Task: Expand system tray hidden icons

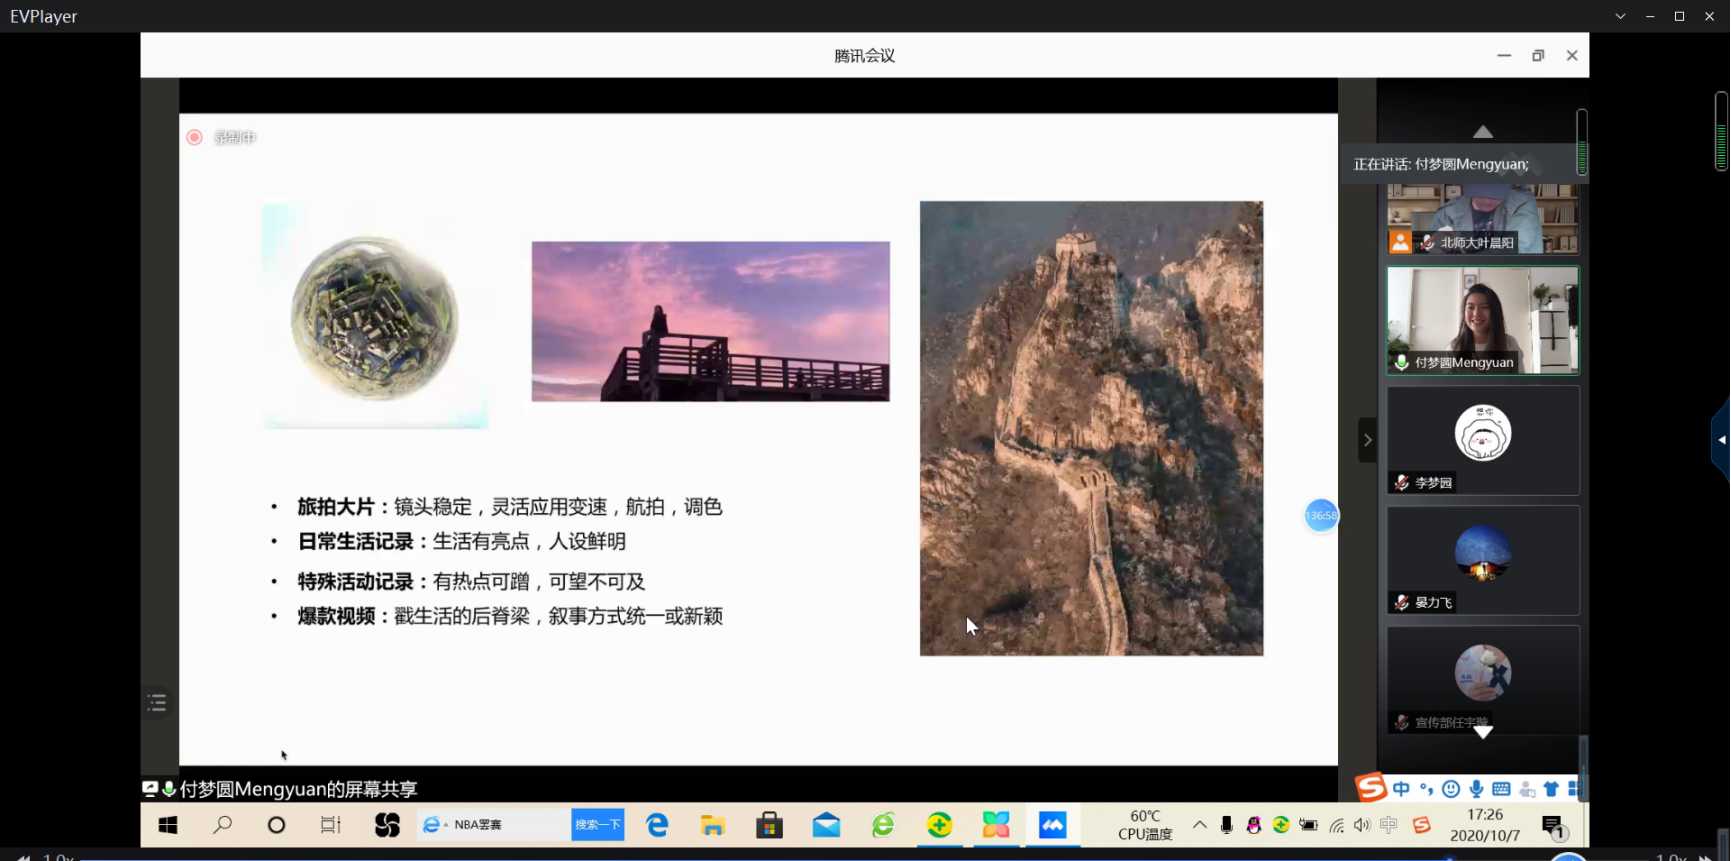Action: pos(1199,825)
